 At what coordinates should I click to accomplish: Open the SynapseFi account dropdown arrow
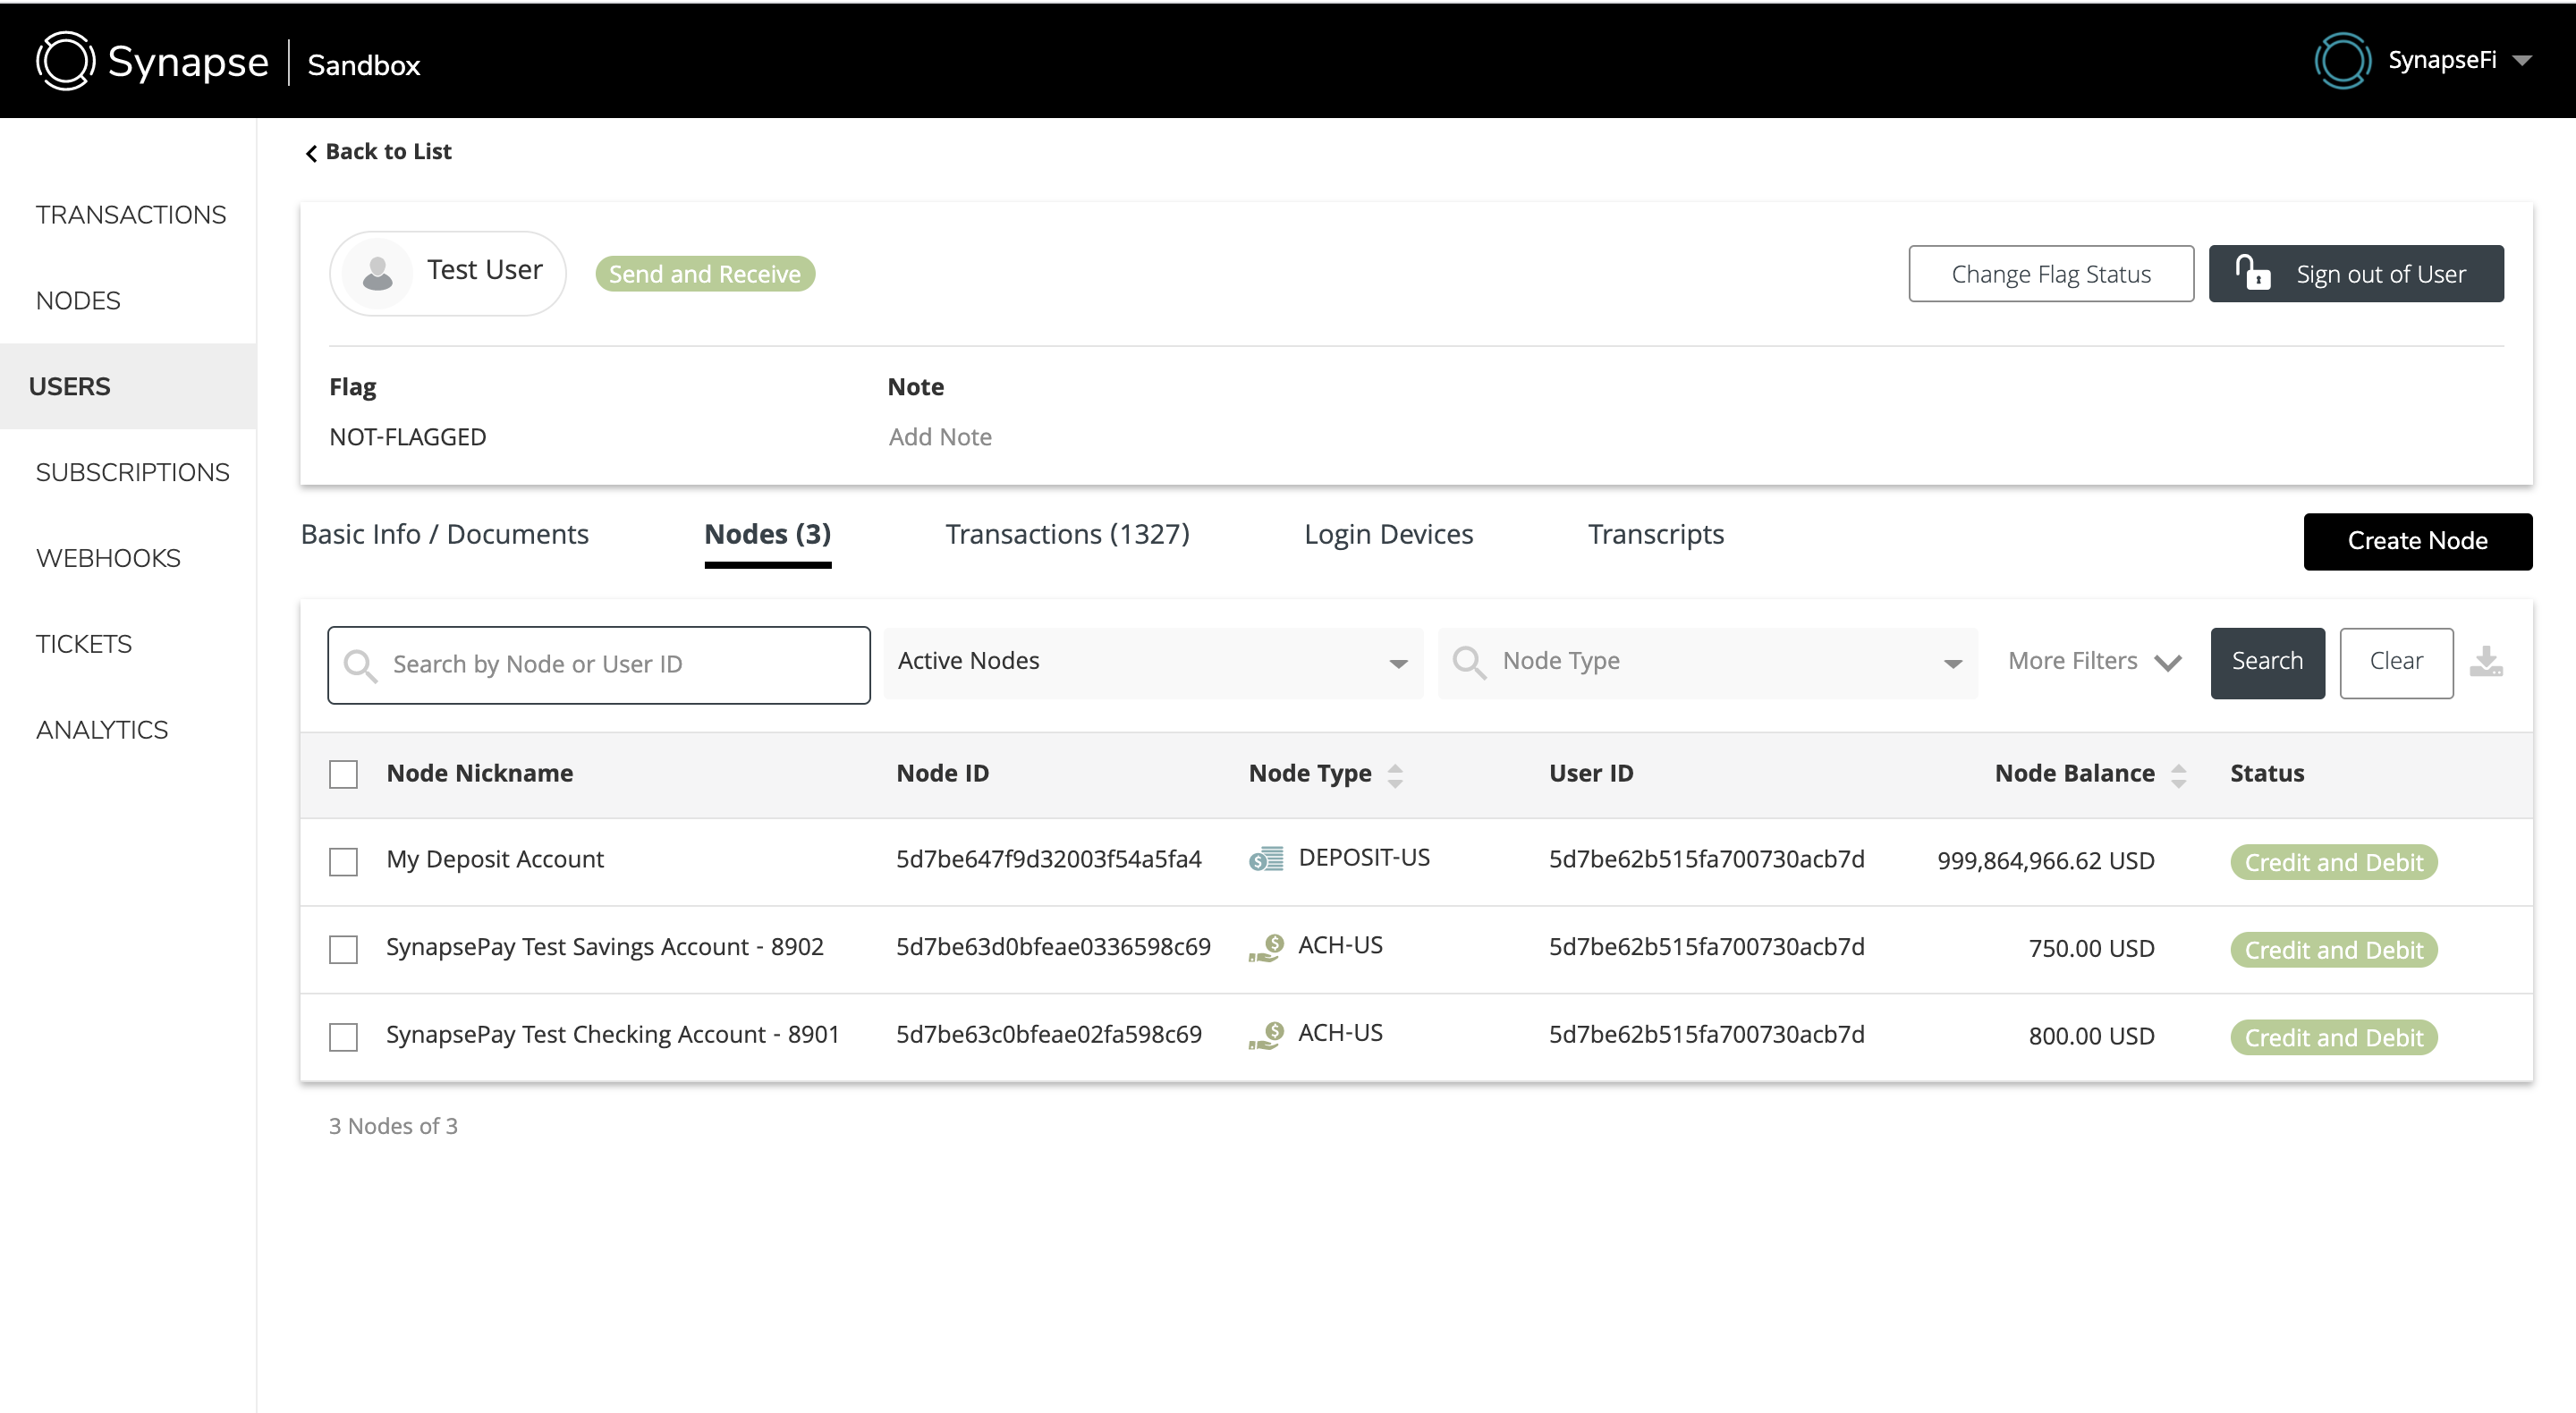(x=2522, y=60)
